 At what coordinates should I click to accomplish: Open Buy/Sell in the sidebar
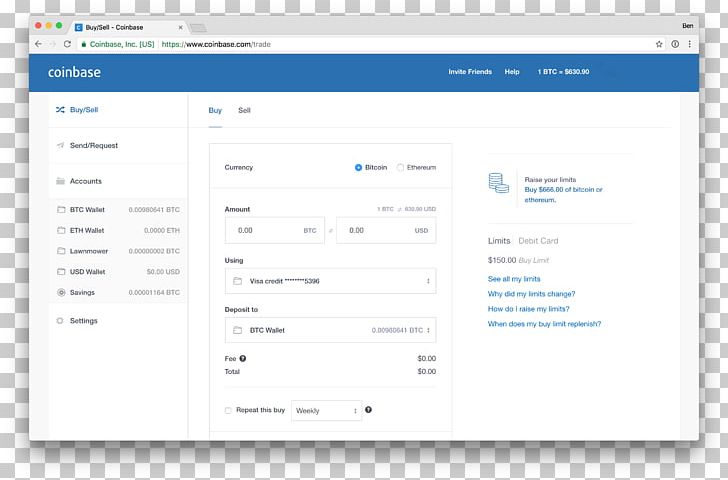point(118,110)
